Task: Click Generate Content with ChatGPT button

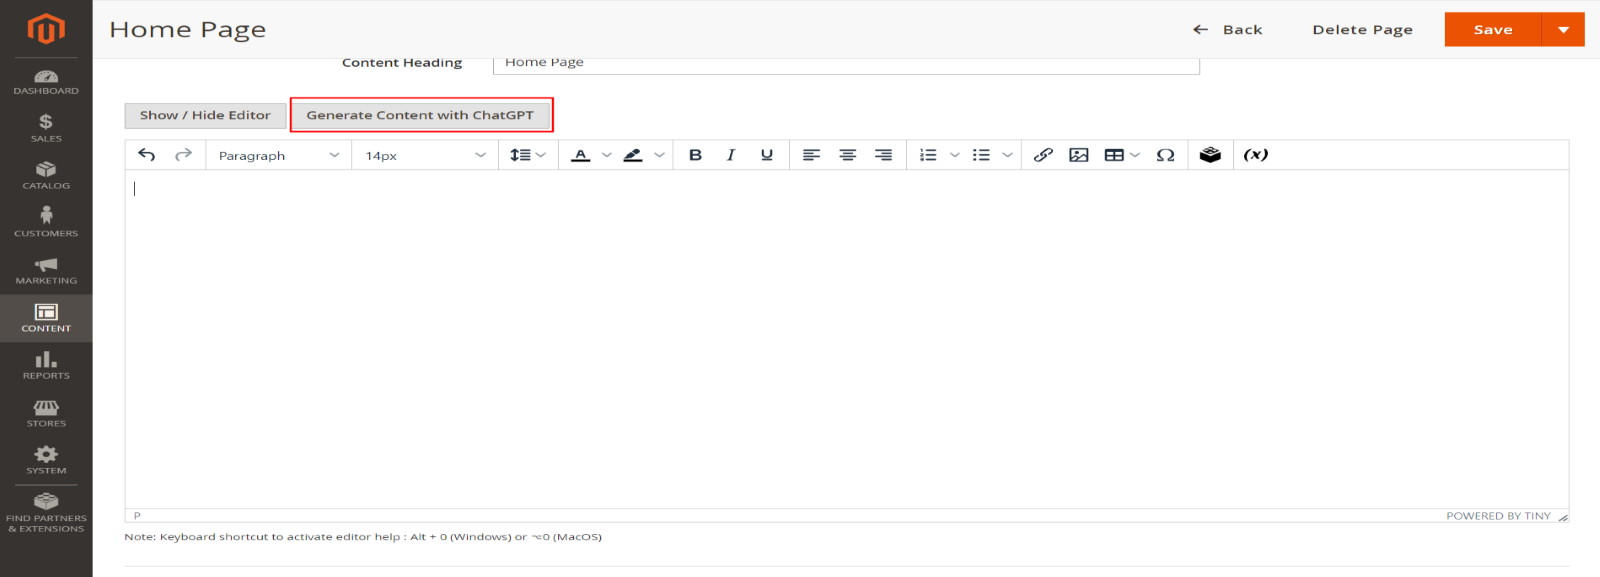Action: point(420,115)
